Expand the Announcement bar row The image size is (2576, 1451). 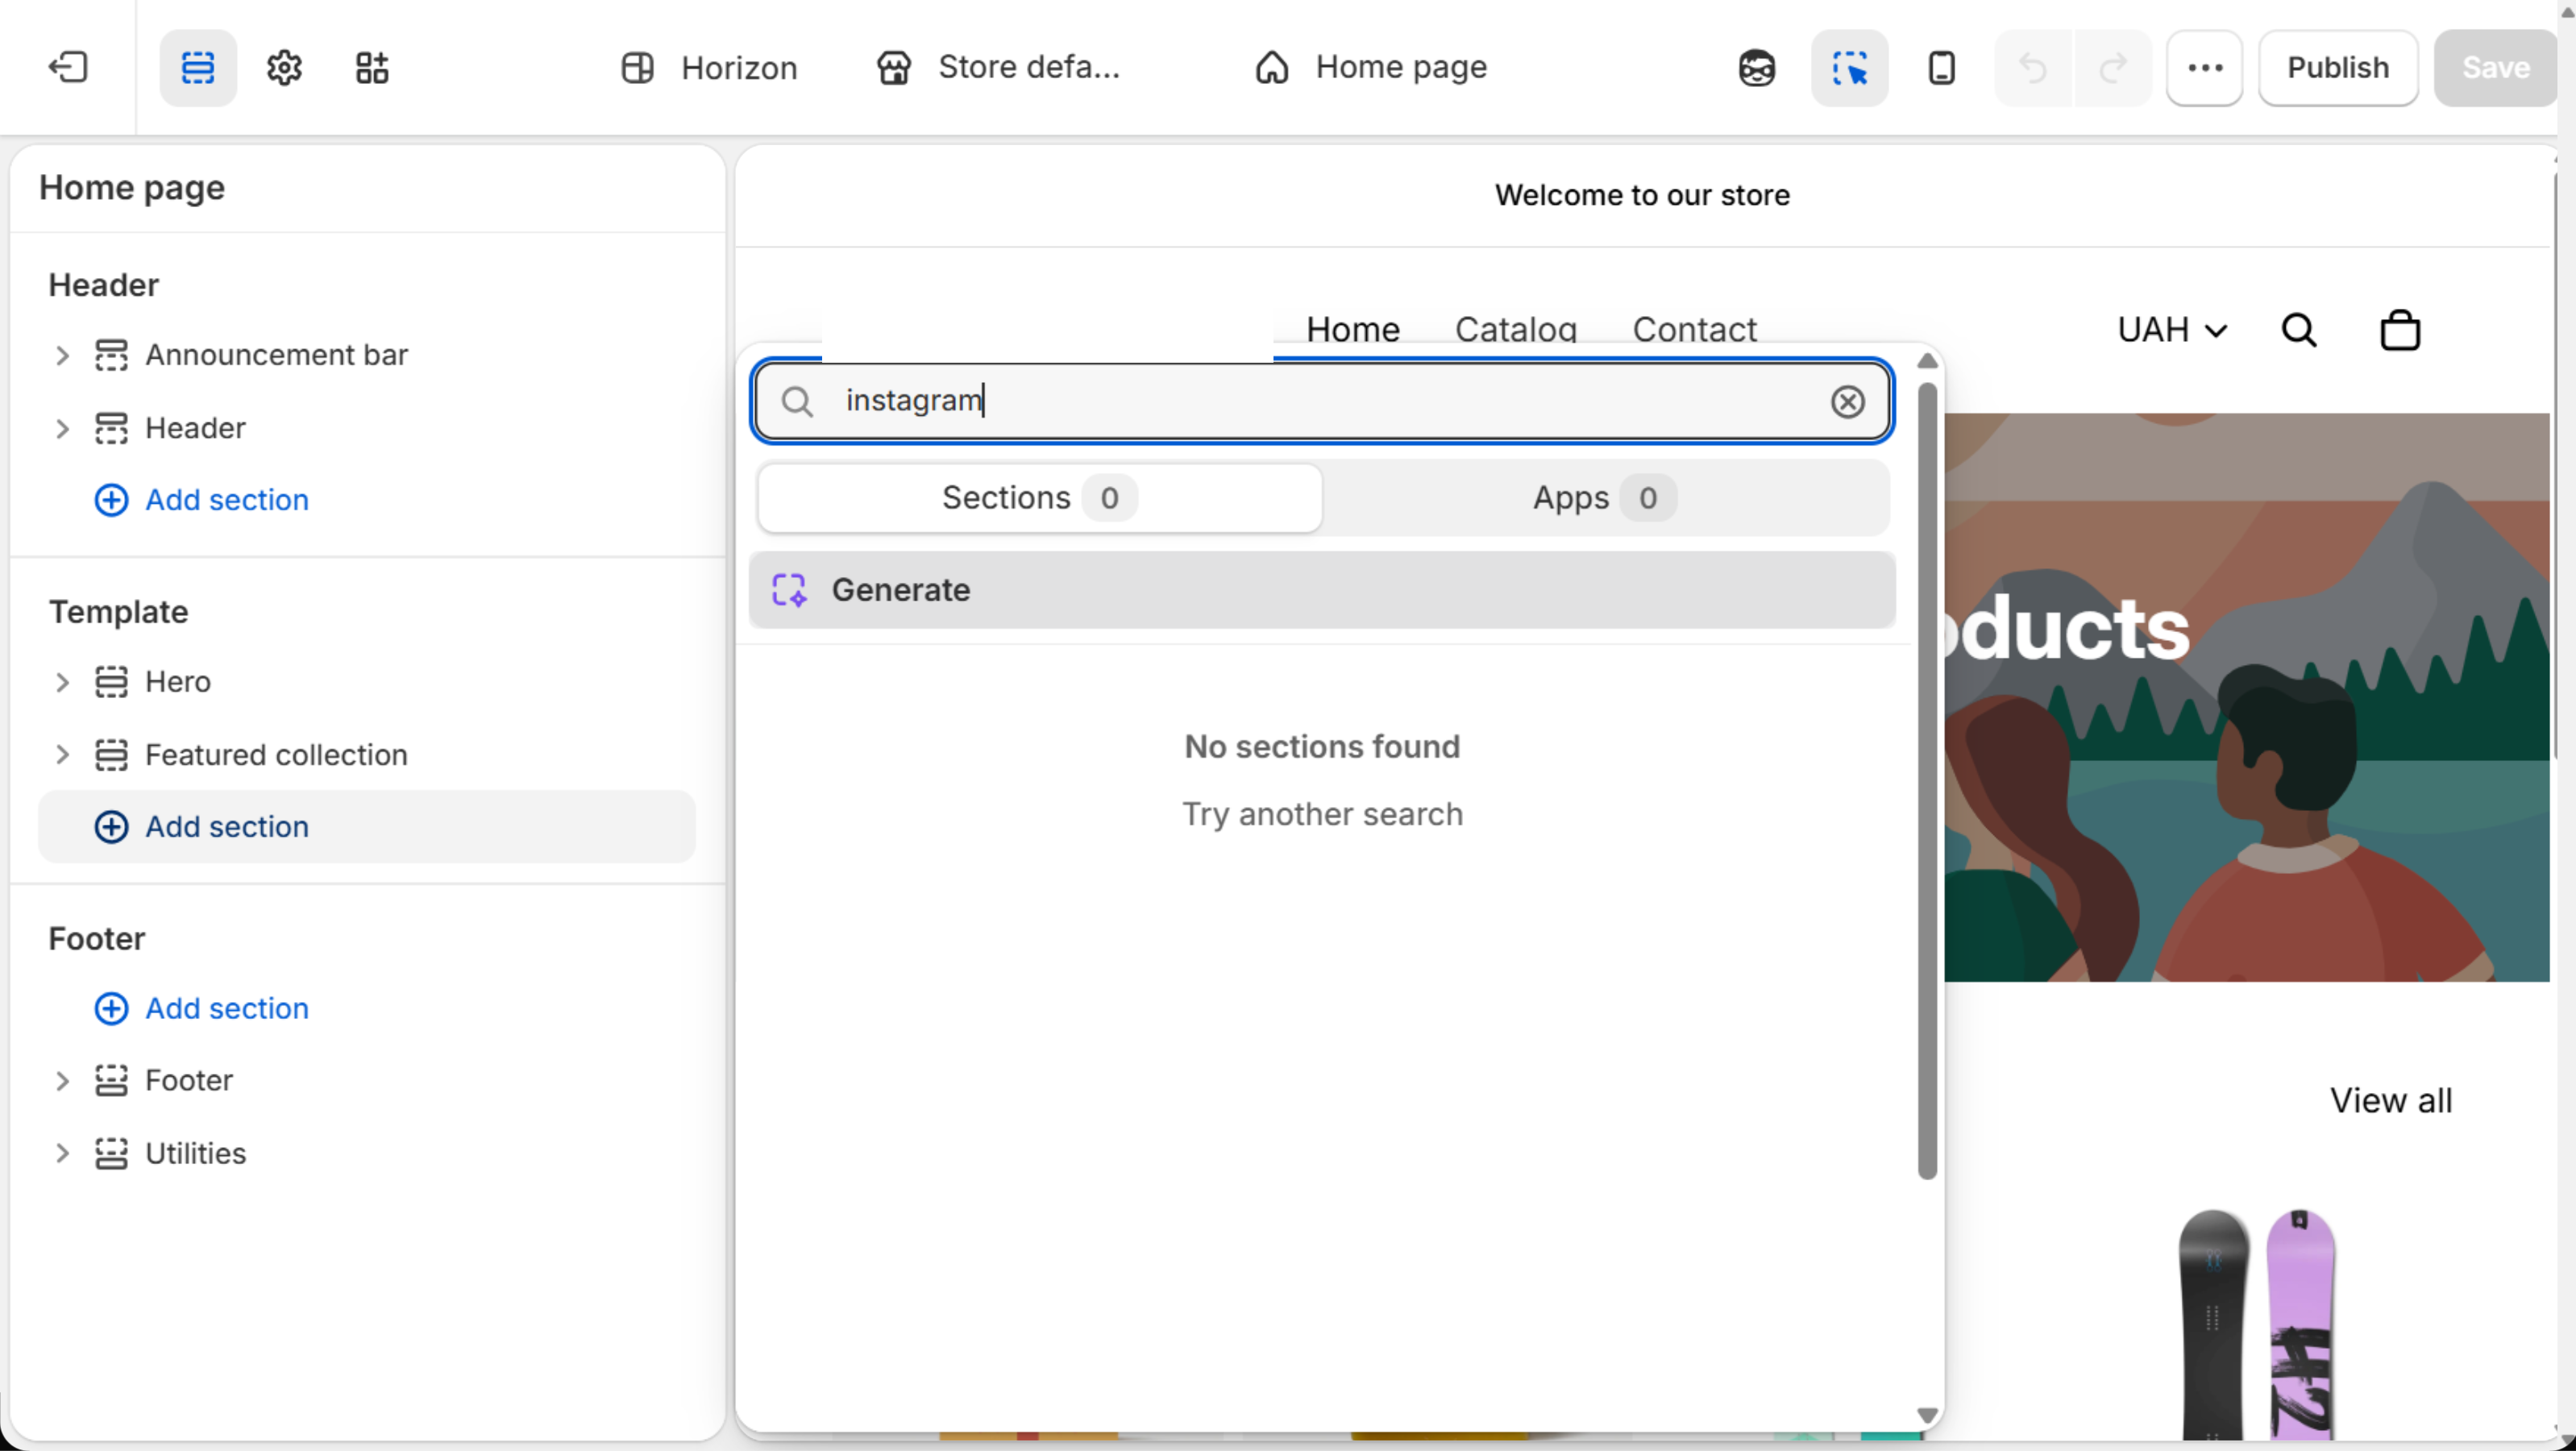62,355
